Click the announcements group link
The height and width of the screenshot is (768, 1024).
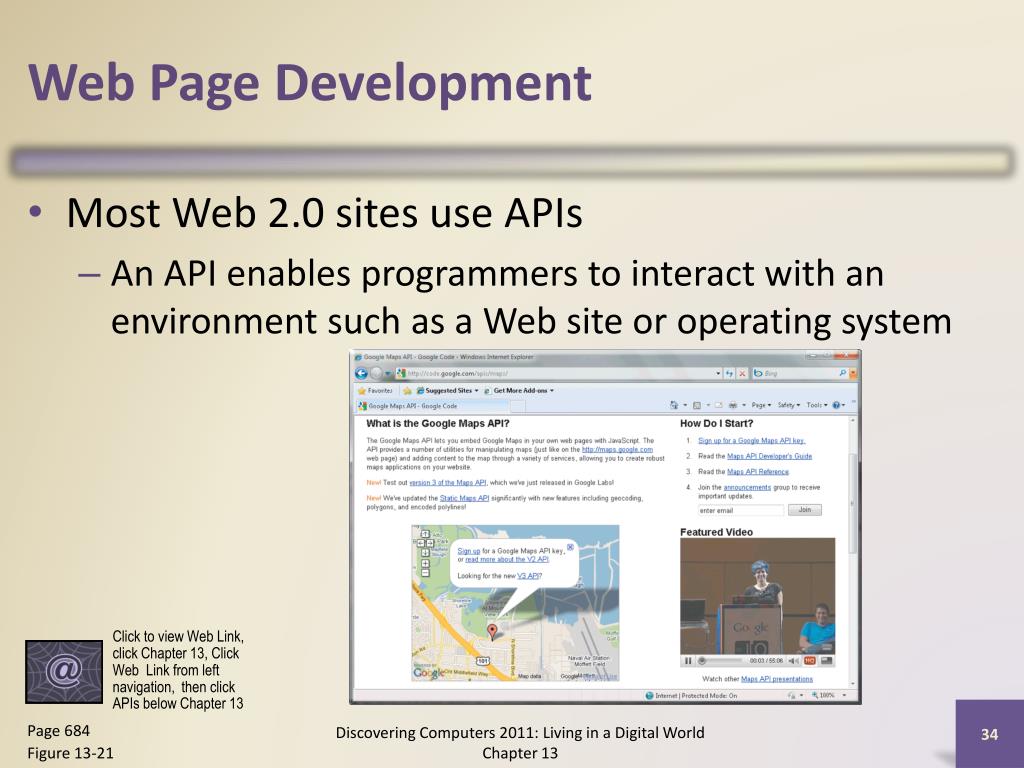[747, 487]
